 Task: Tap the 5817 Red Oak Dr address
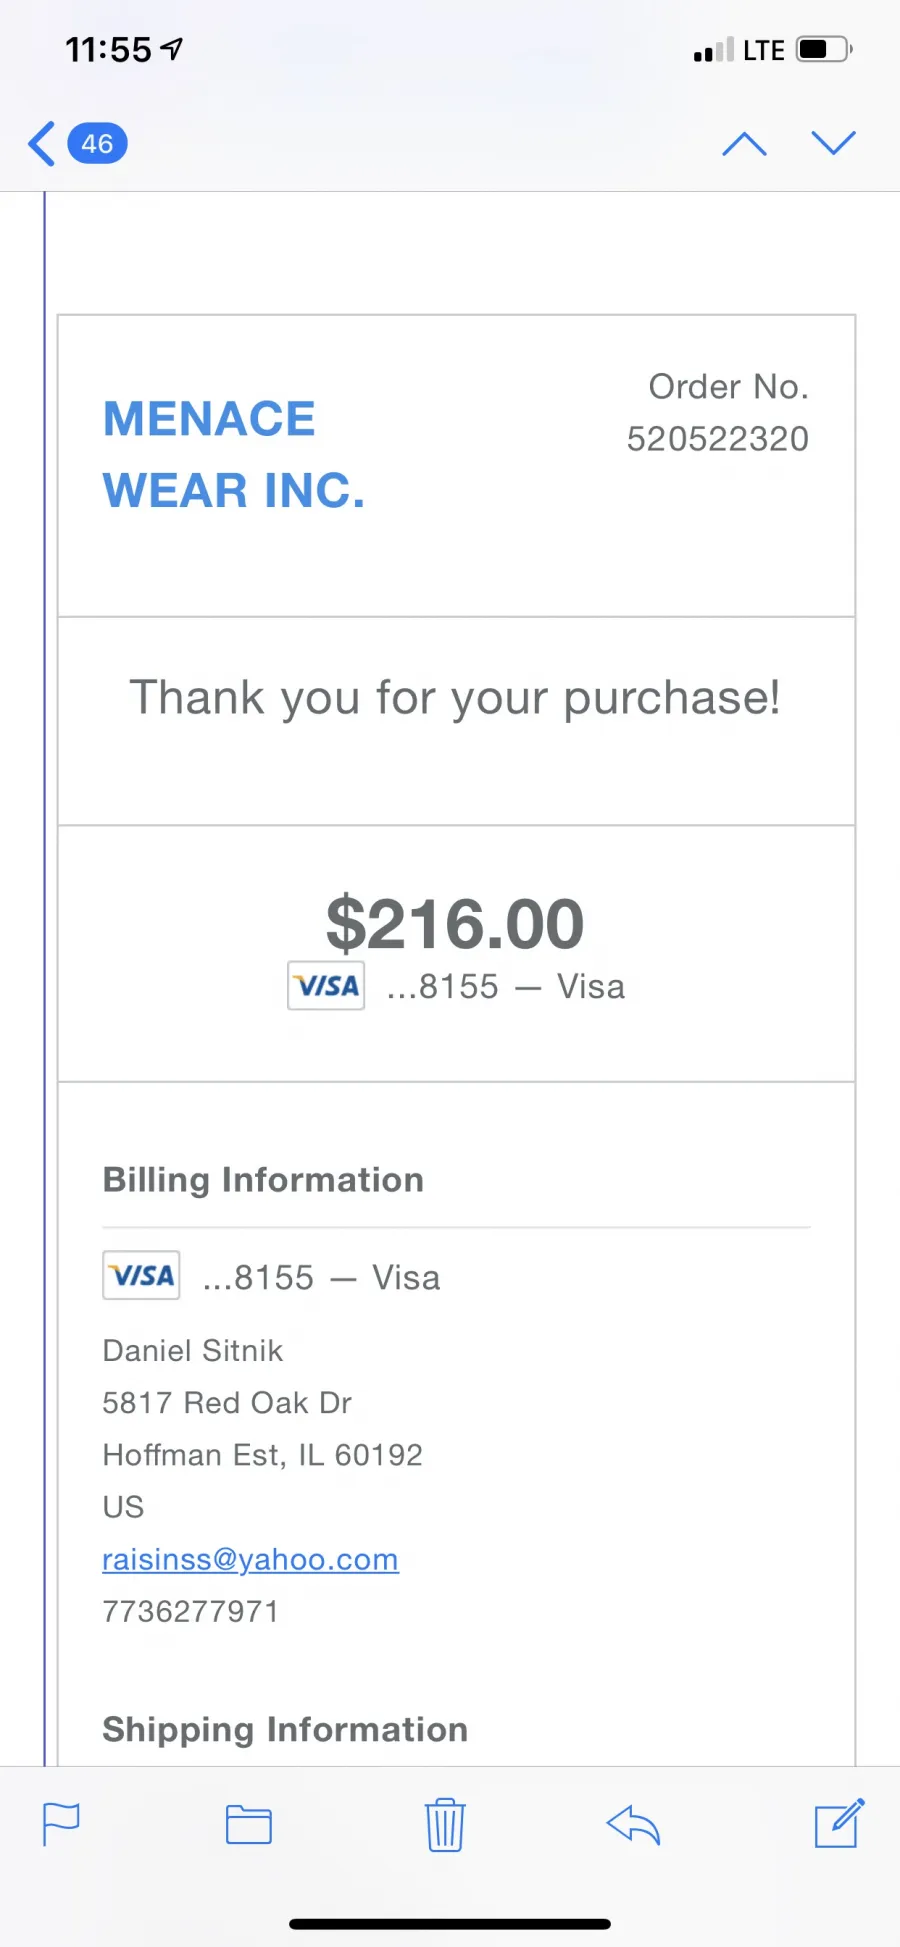pos(227,1403)
